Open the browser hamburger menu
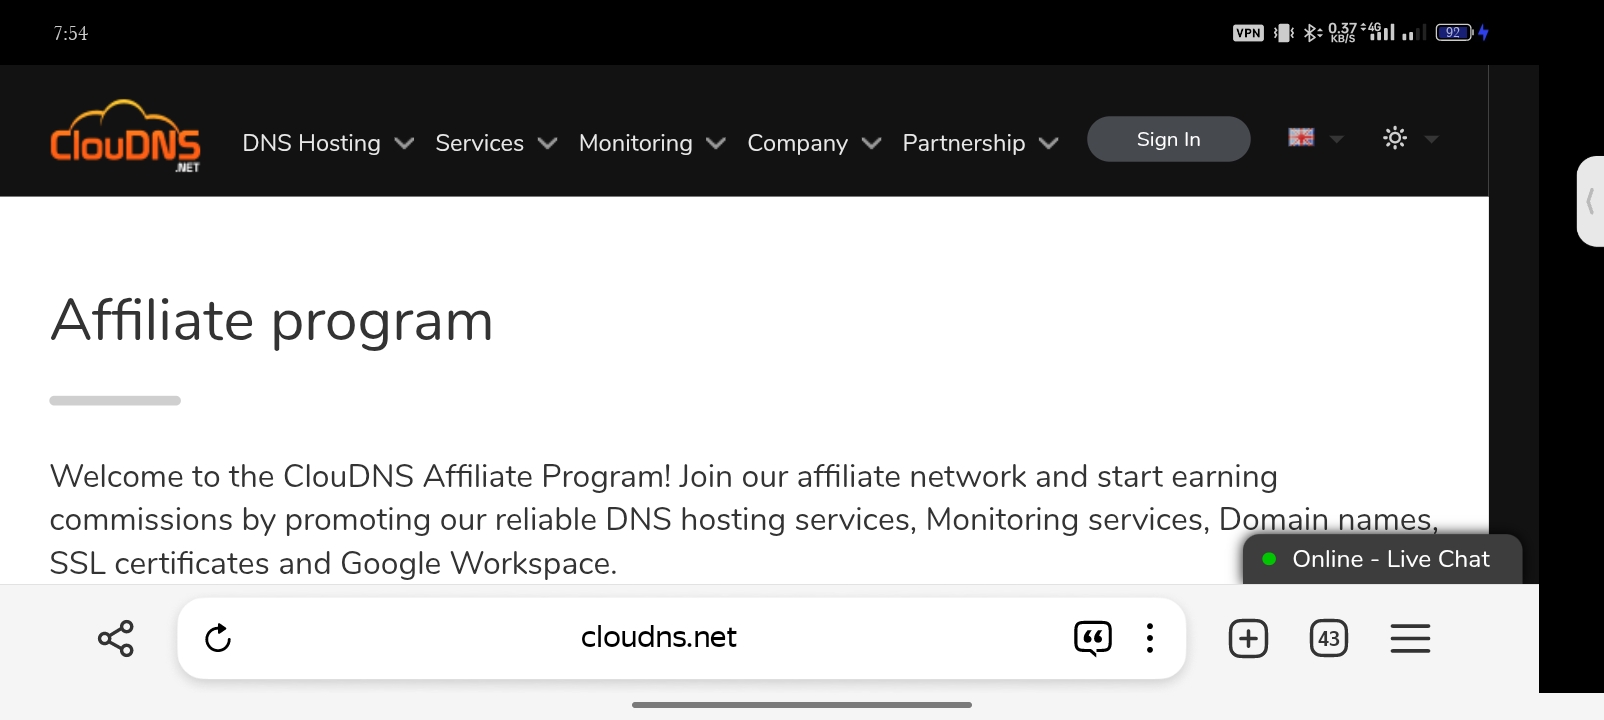This screenshot has width=1604, height=720. 1410,638
